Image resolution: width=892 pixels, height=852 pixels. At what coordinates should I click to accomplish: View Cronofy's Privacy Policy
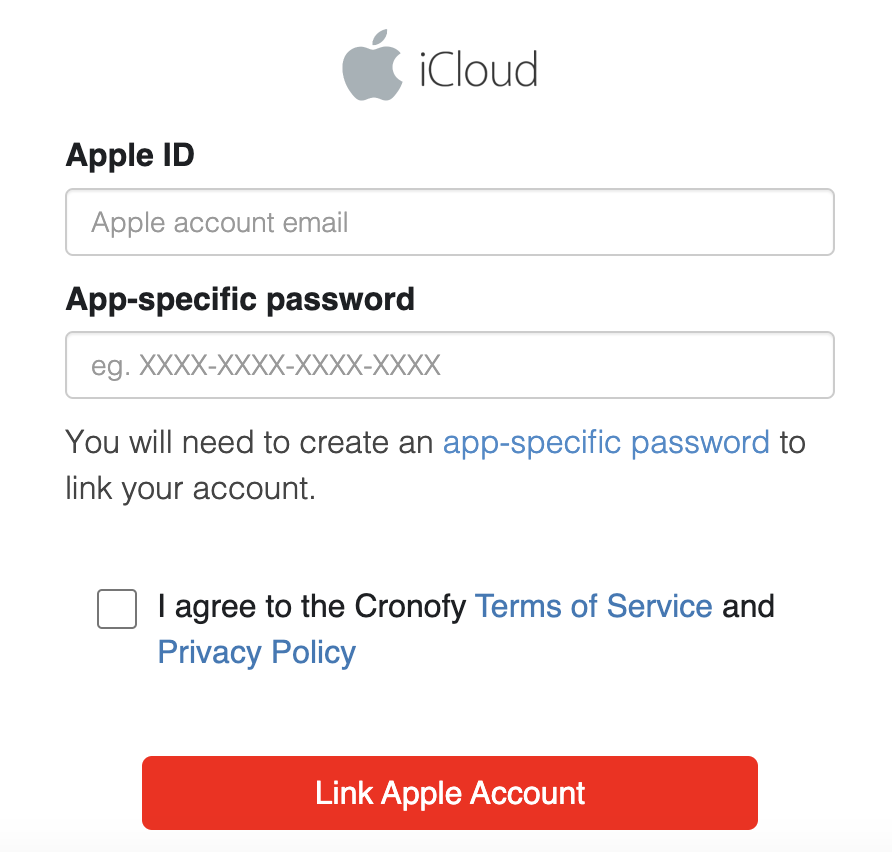257,652
